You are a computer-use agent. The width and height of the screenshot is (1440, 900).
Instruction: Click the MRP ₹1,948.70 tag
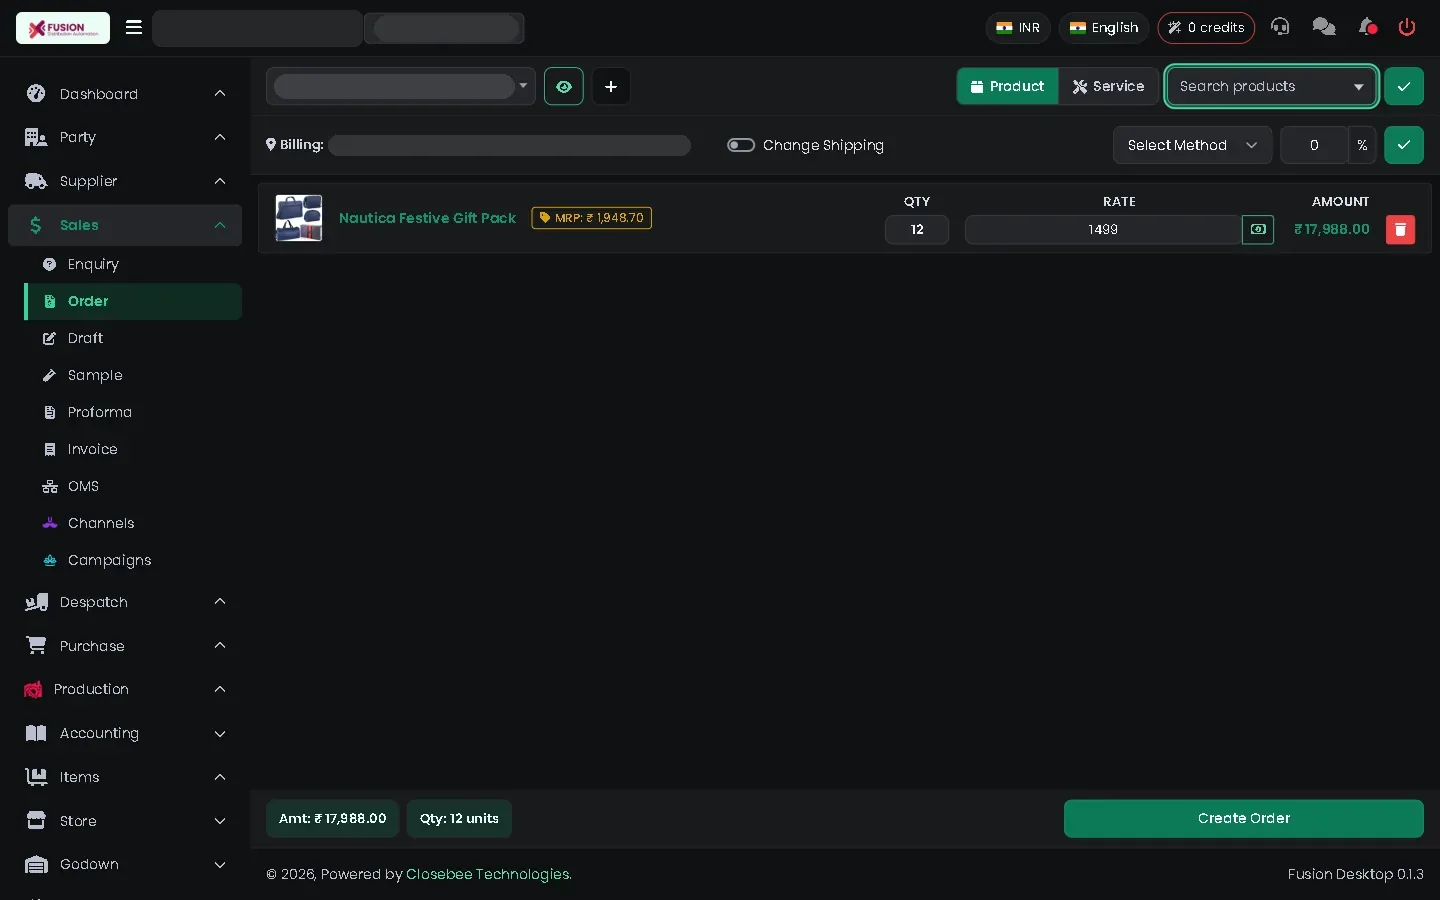[x=592, y=218]
